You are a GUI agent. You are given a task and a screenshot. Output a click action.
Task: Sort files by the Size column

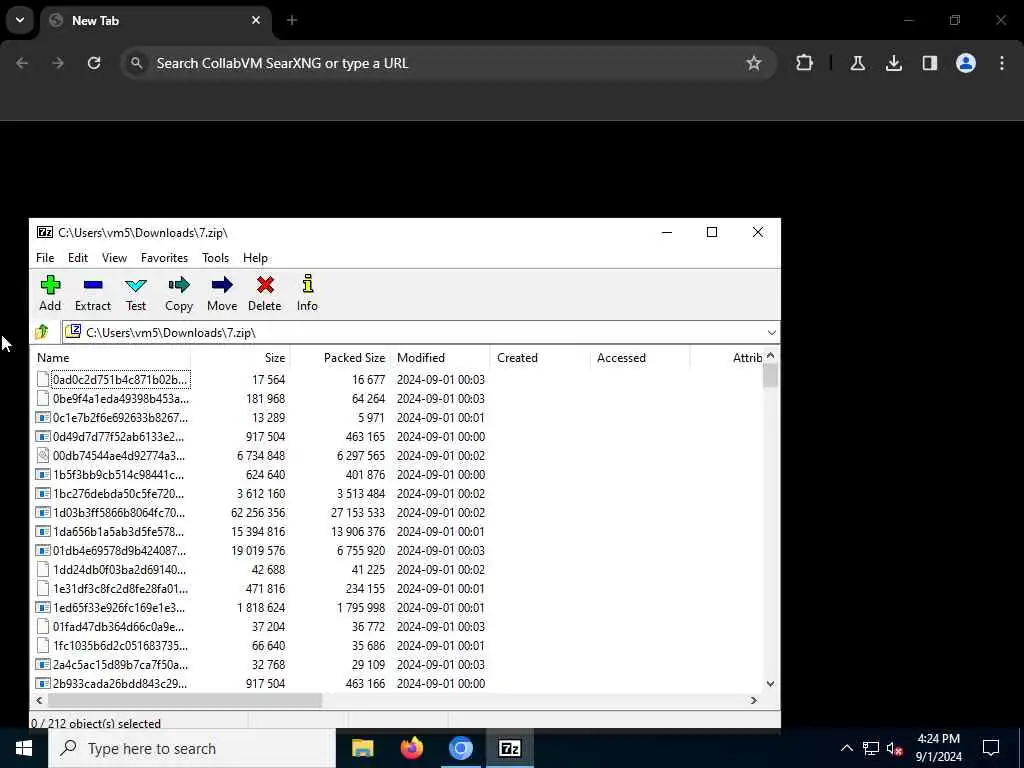[240, 358]
